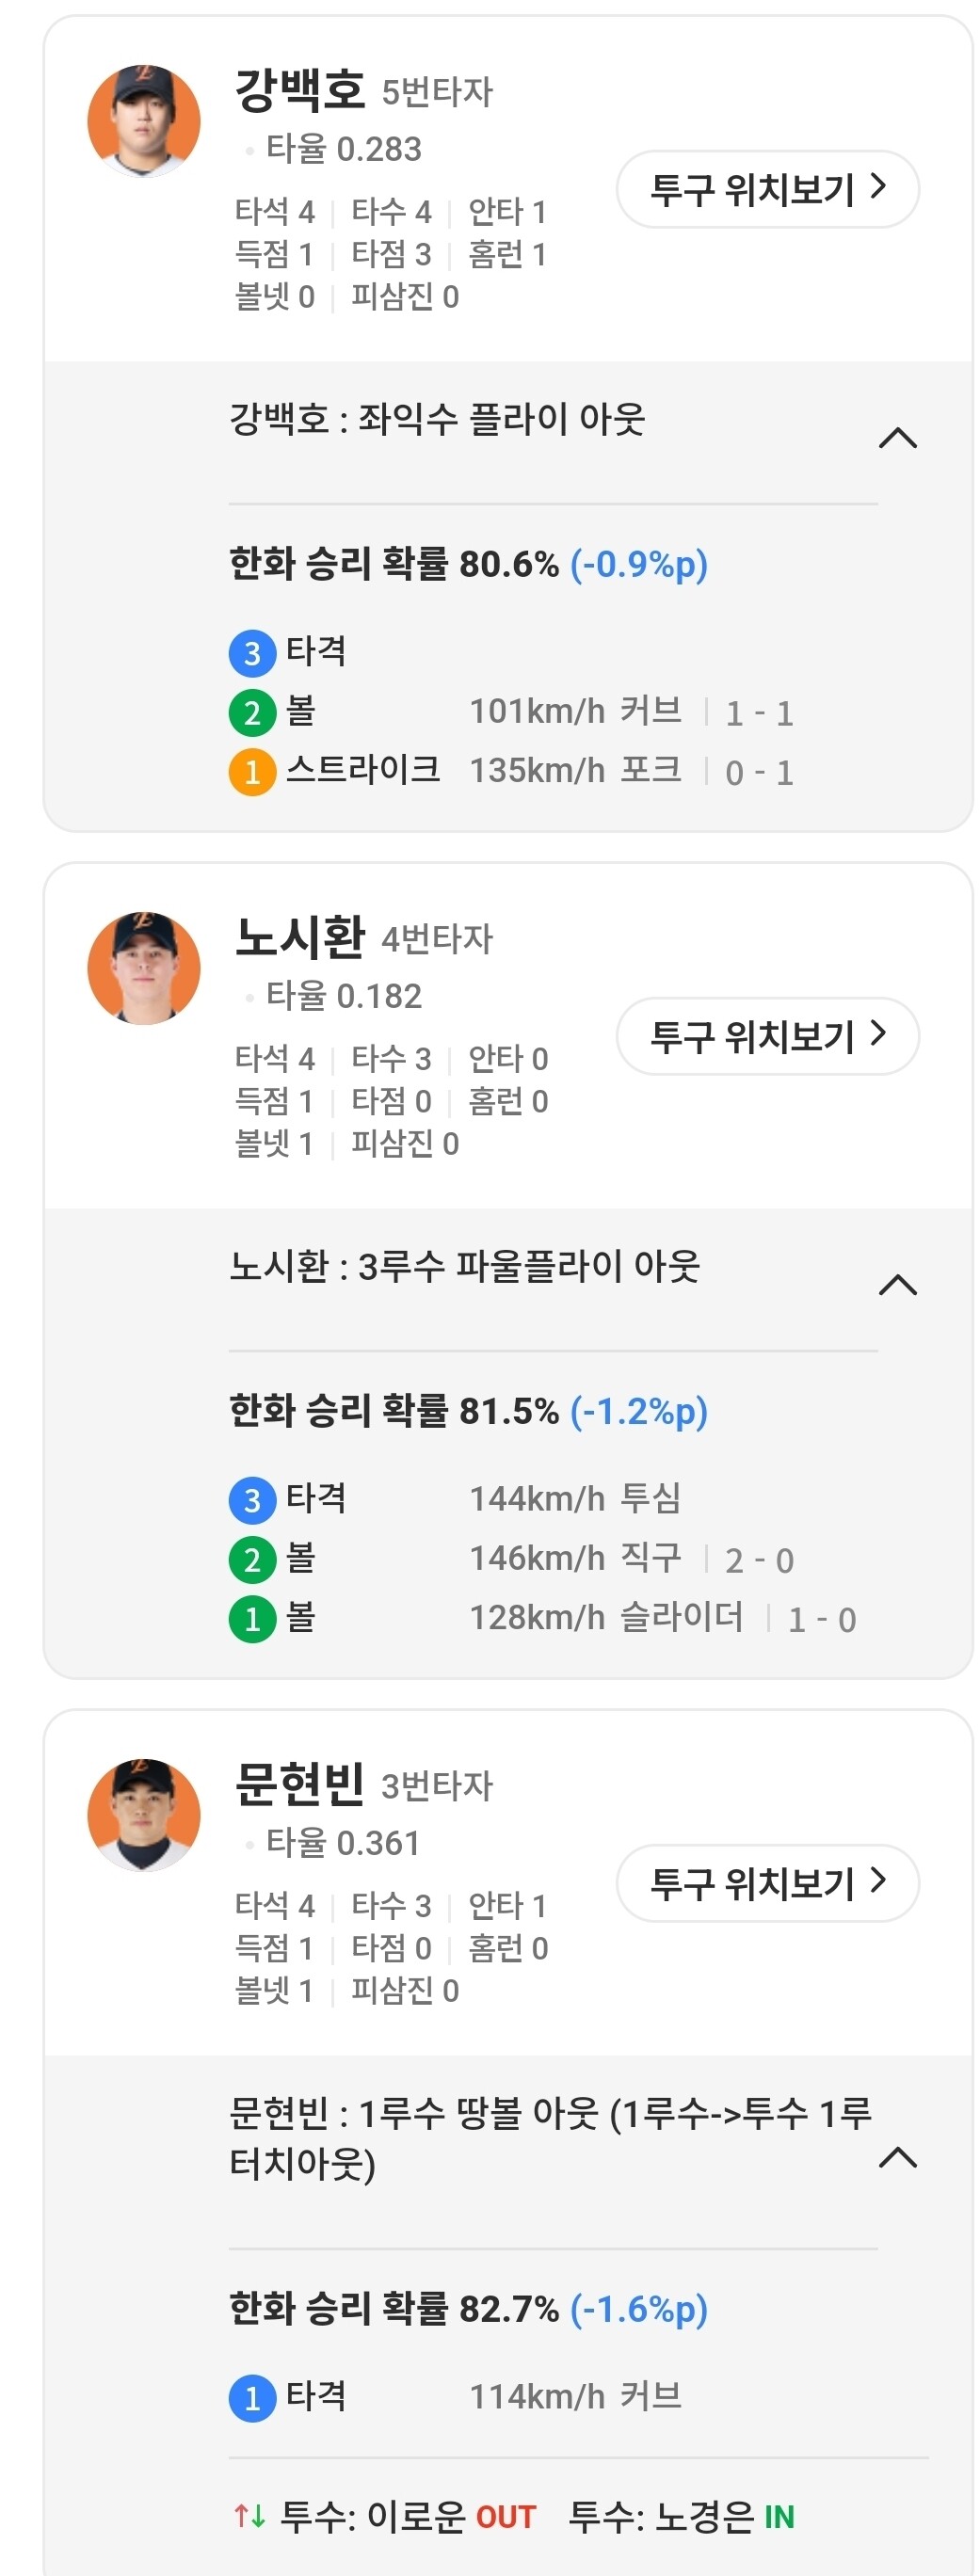The image size is (980, 2576).
Task: Open 노시환 pitch location view button
Action: click(x=767, y=1036)
